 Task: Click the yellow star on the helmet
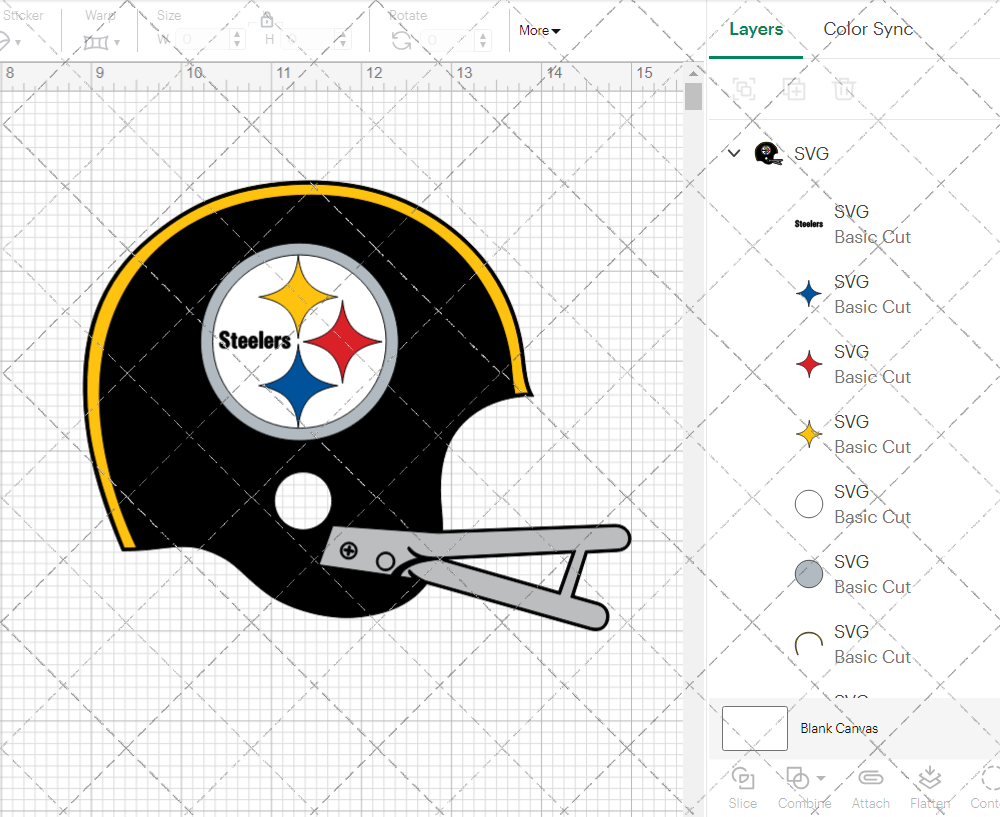pos(298,295)
